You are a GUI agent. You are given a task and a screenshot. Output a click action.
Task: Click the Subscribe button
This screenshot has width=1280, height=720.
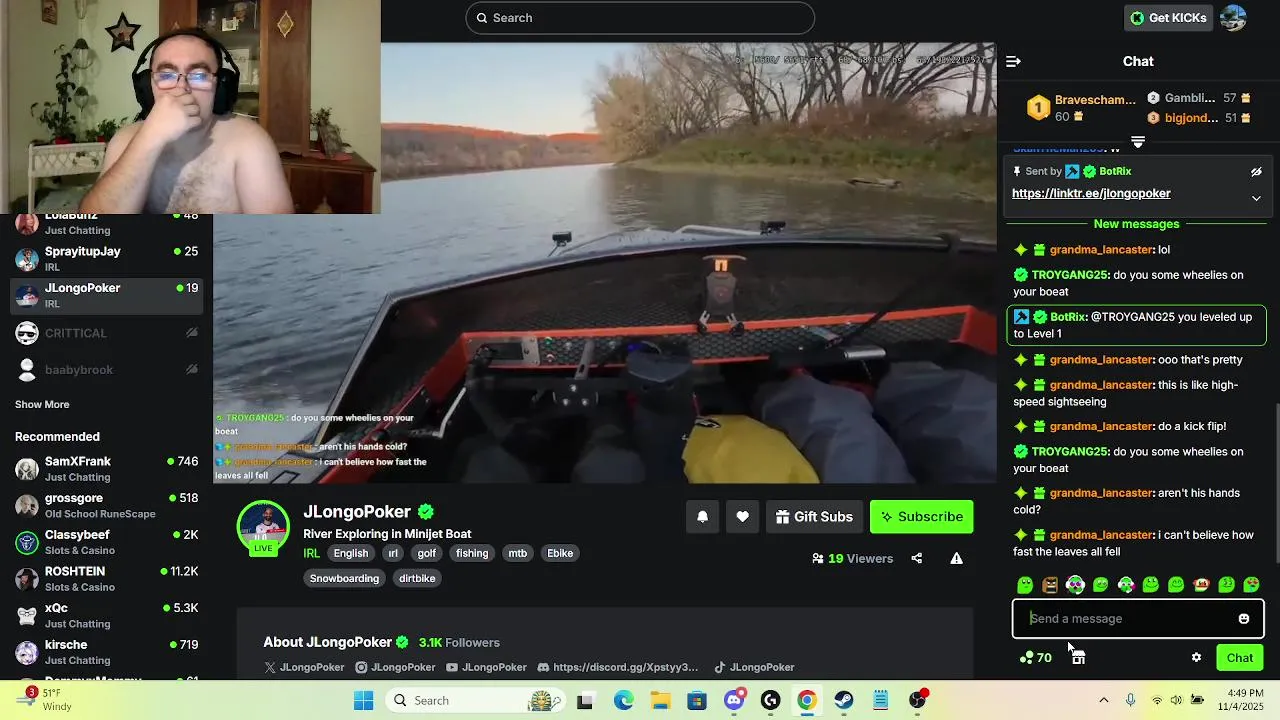pyautogui.click(x=921, y=517)
